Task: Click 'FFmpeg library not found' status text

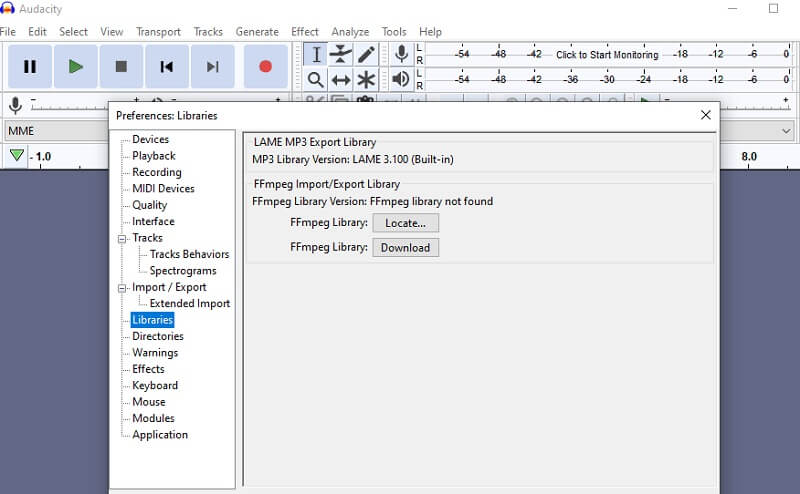Action: point(432,201)
